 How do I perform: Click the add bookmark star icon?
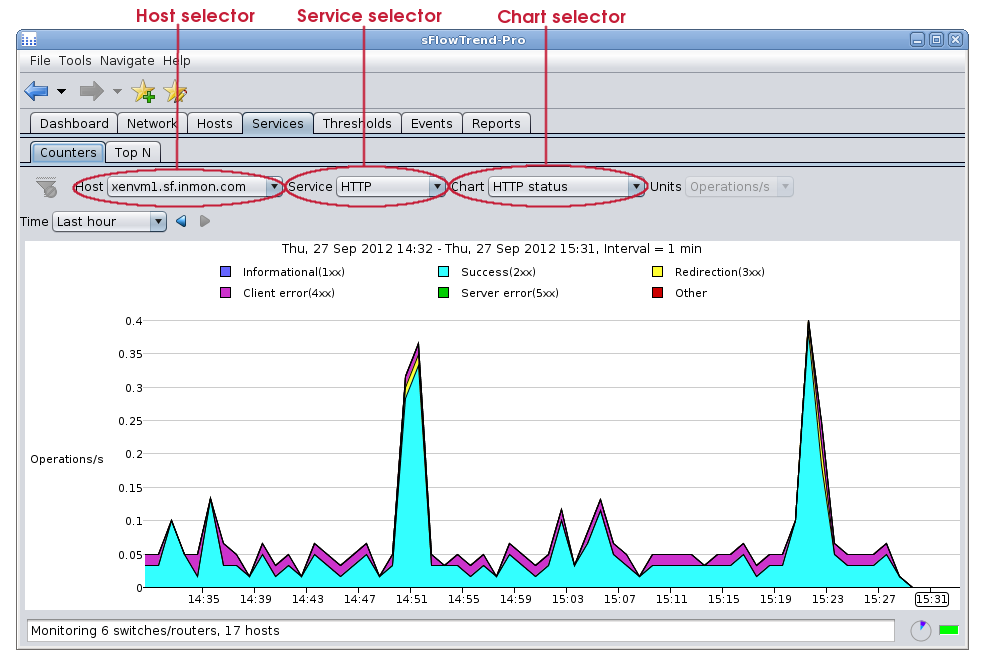(143, 92)
